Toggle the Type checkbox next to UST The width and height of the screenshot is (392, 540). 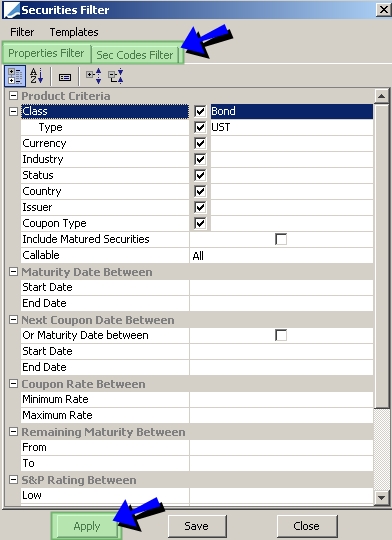200,127
